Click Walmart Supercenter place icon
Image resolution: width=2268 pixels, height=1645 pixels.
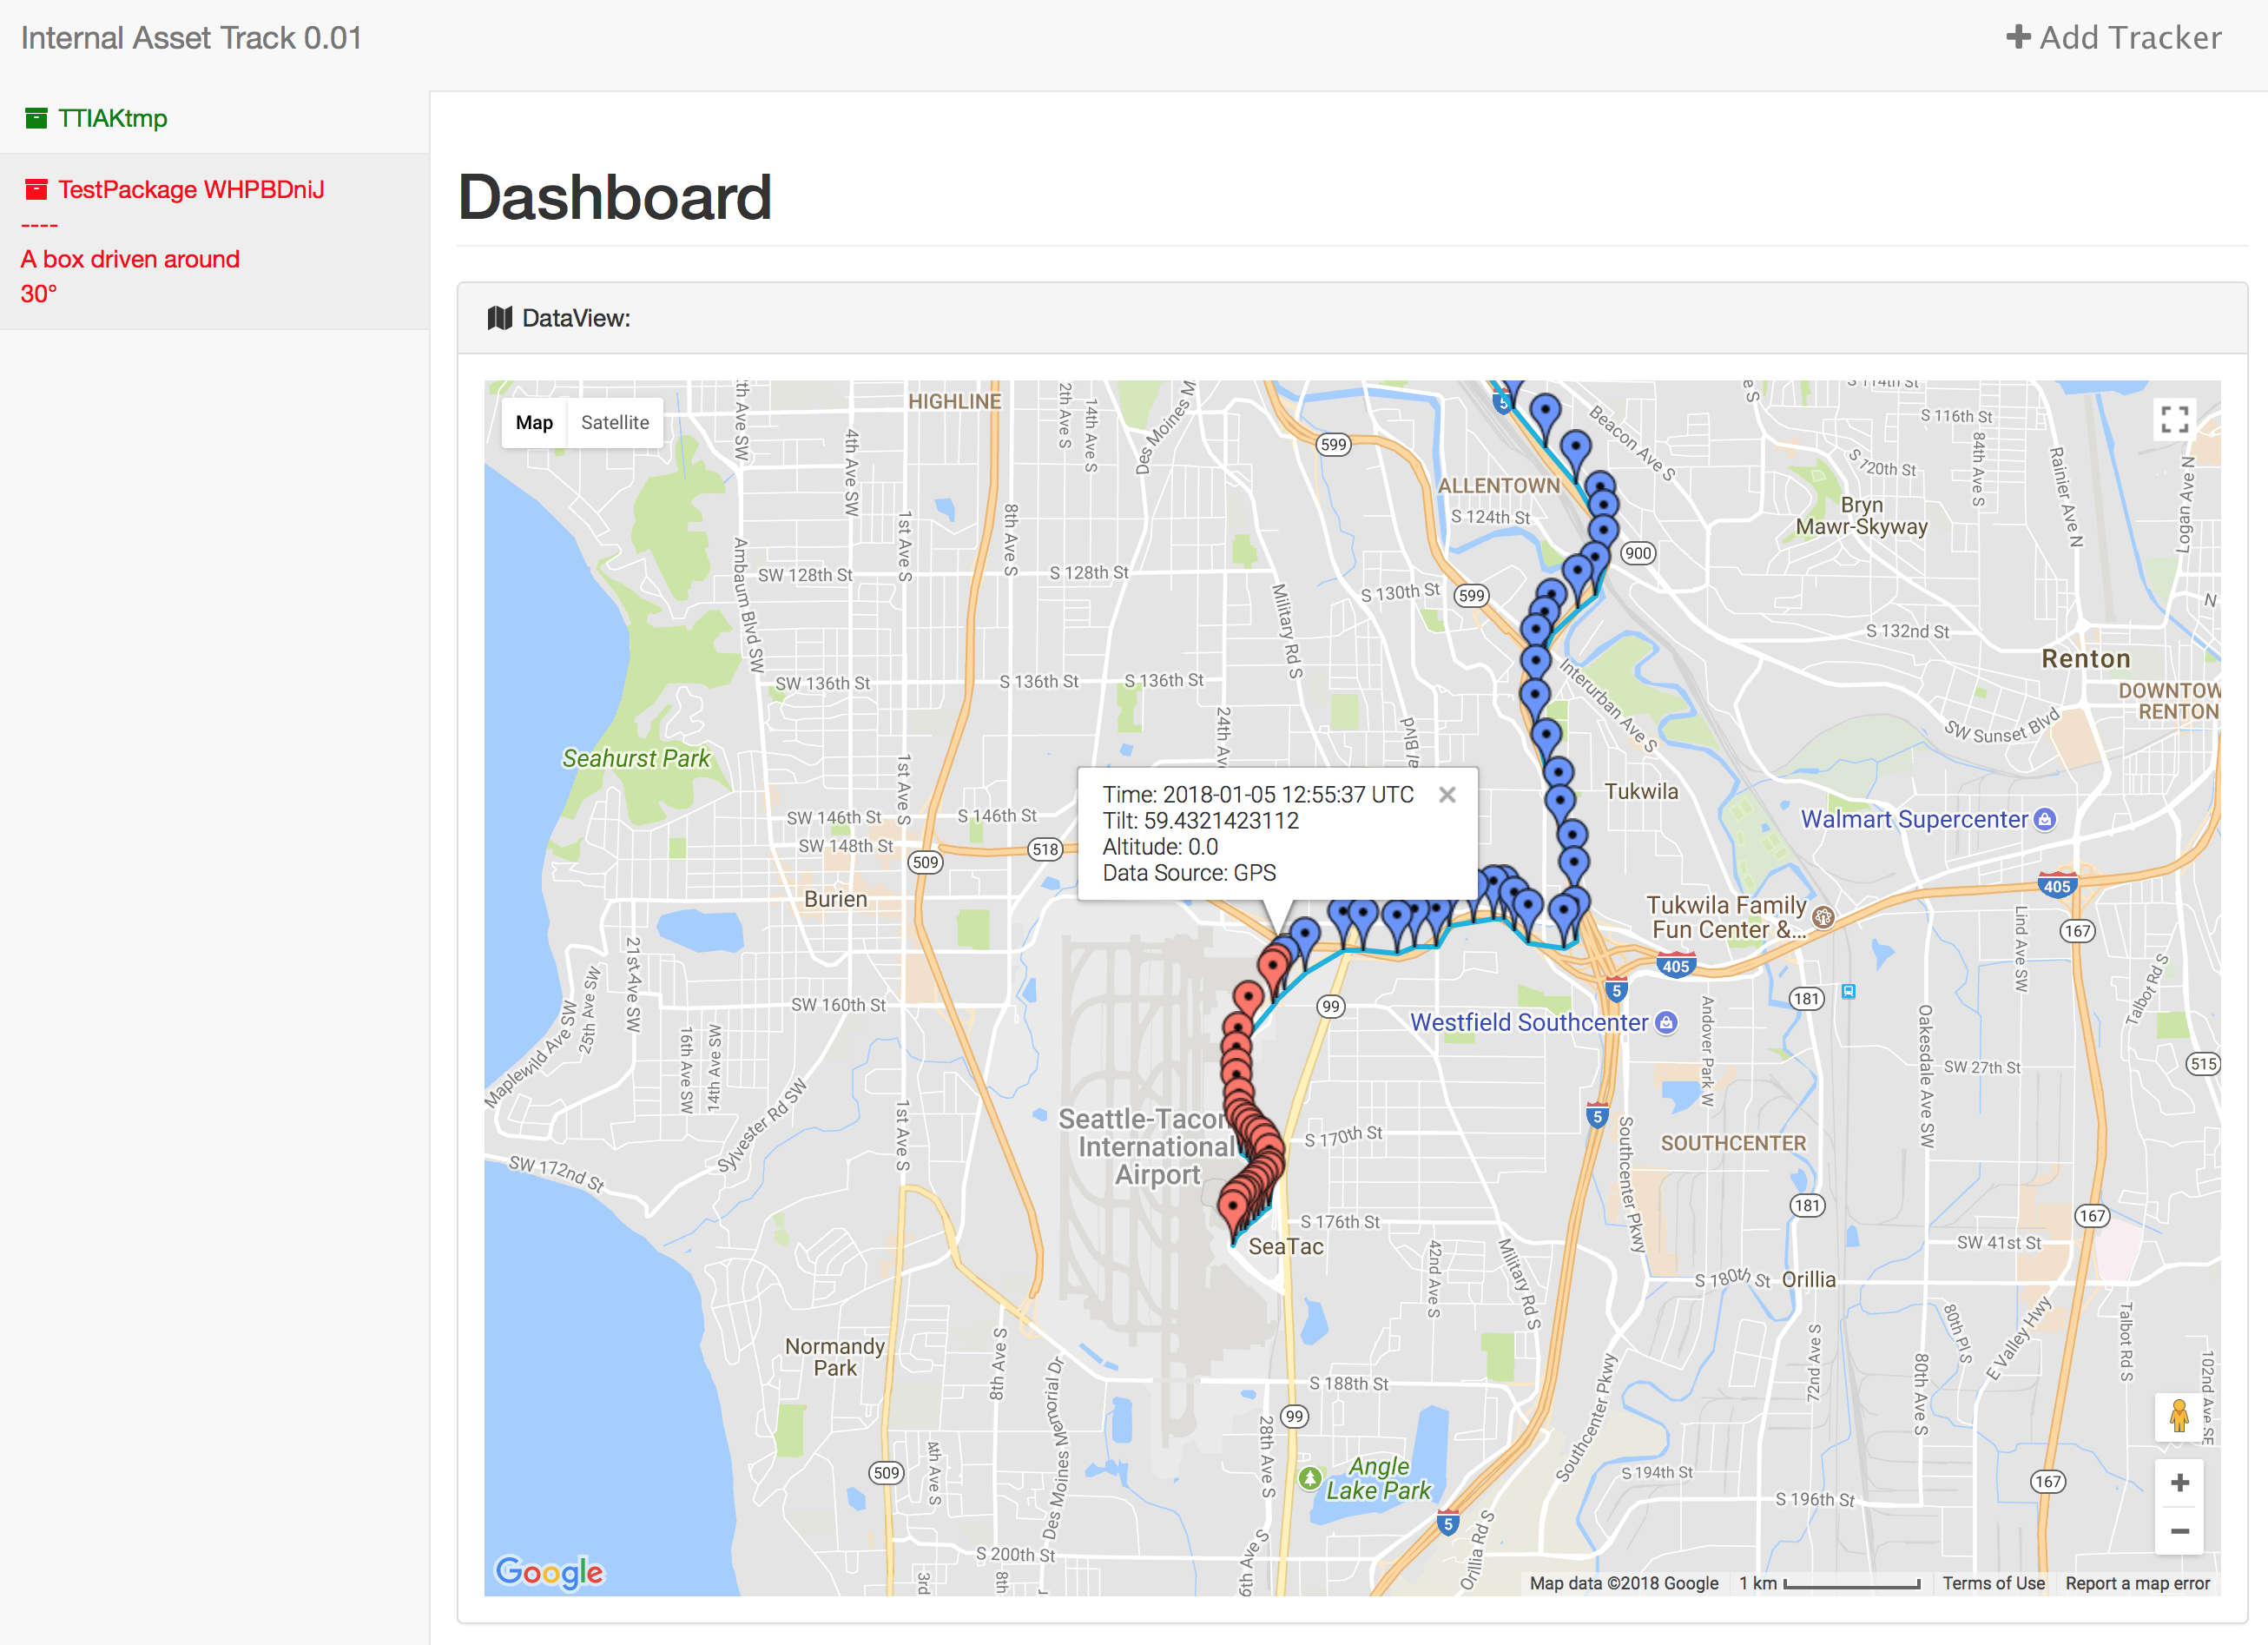click(2045, 820)
